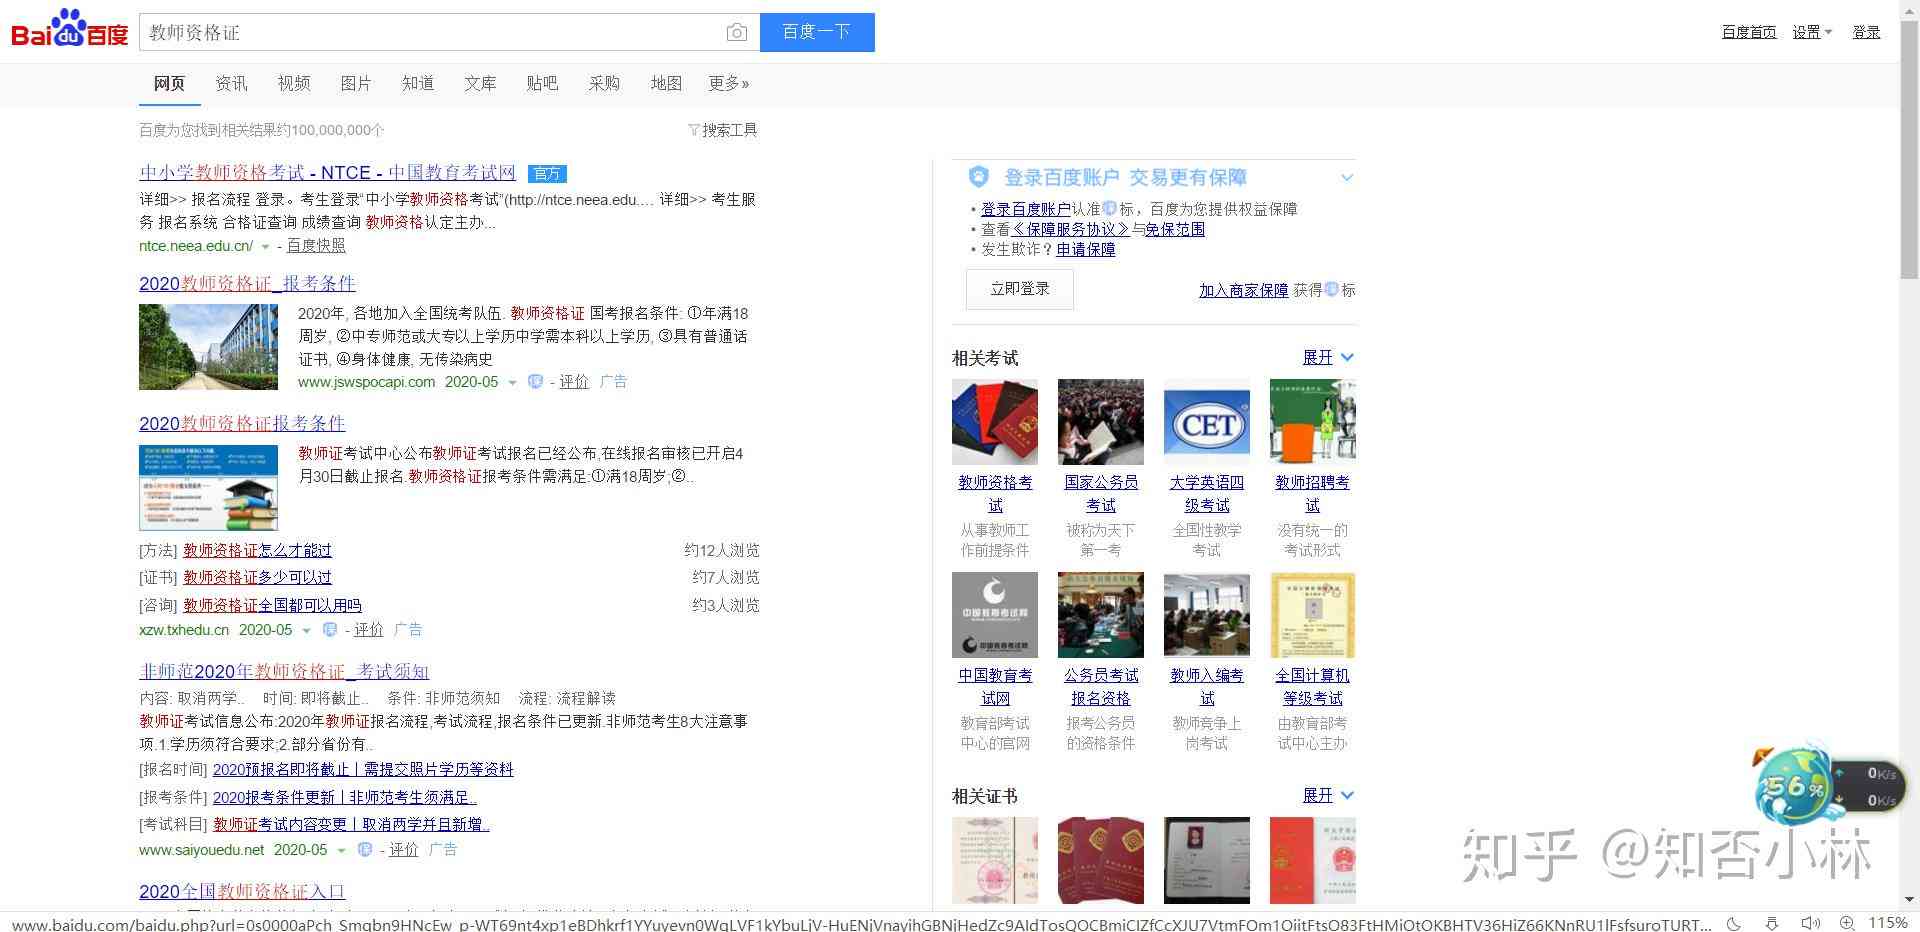Open the 更多» menu
The height and width of the screenshot is (932, 1920).
729,83
